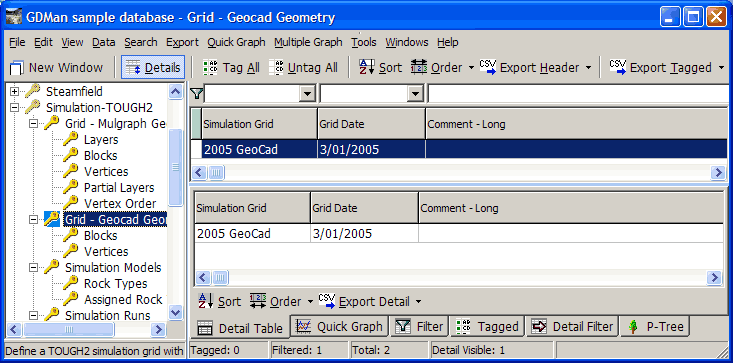The width and height of the screenshot is (733, 363).
Task: Open the first filter combo box dropdown
Action: pos(307,94)
